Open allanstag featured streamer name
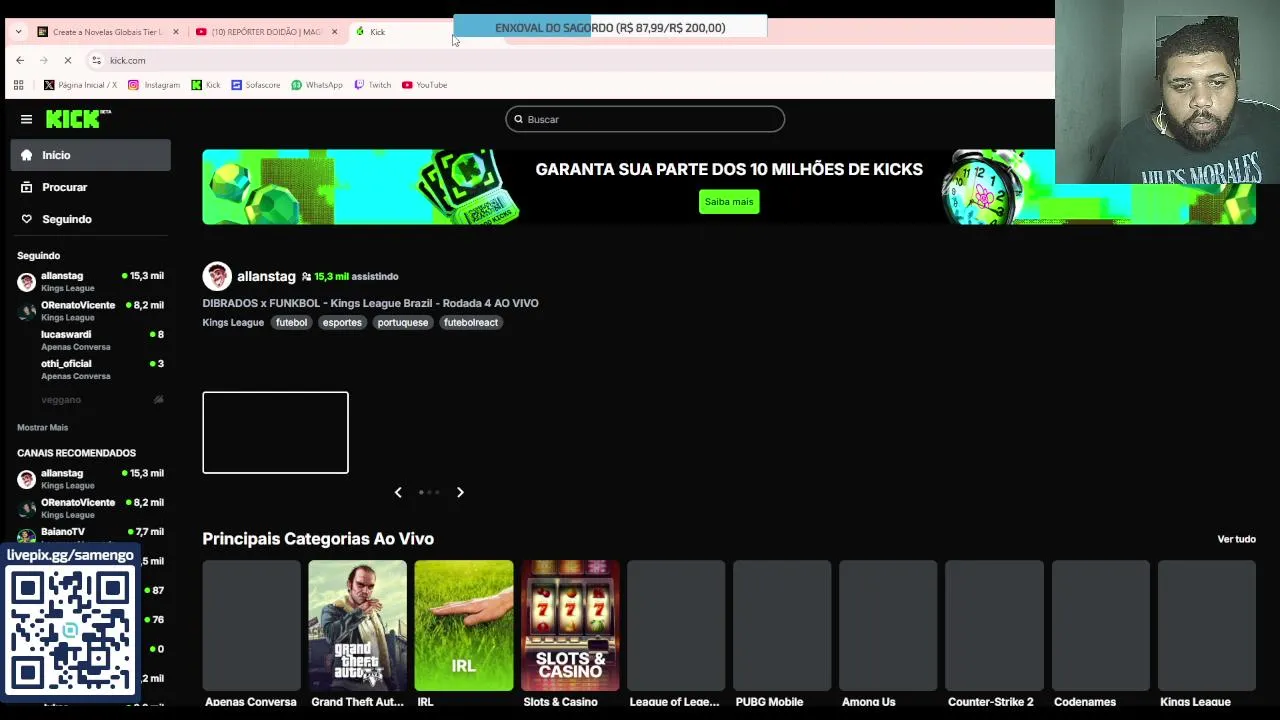Image resolution: width=1280 pixels, height=720 pixels. (266, 276)
